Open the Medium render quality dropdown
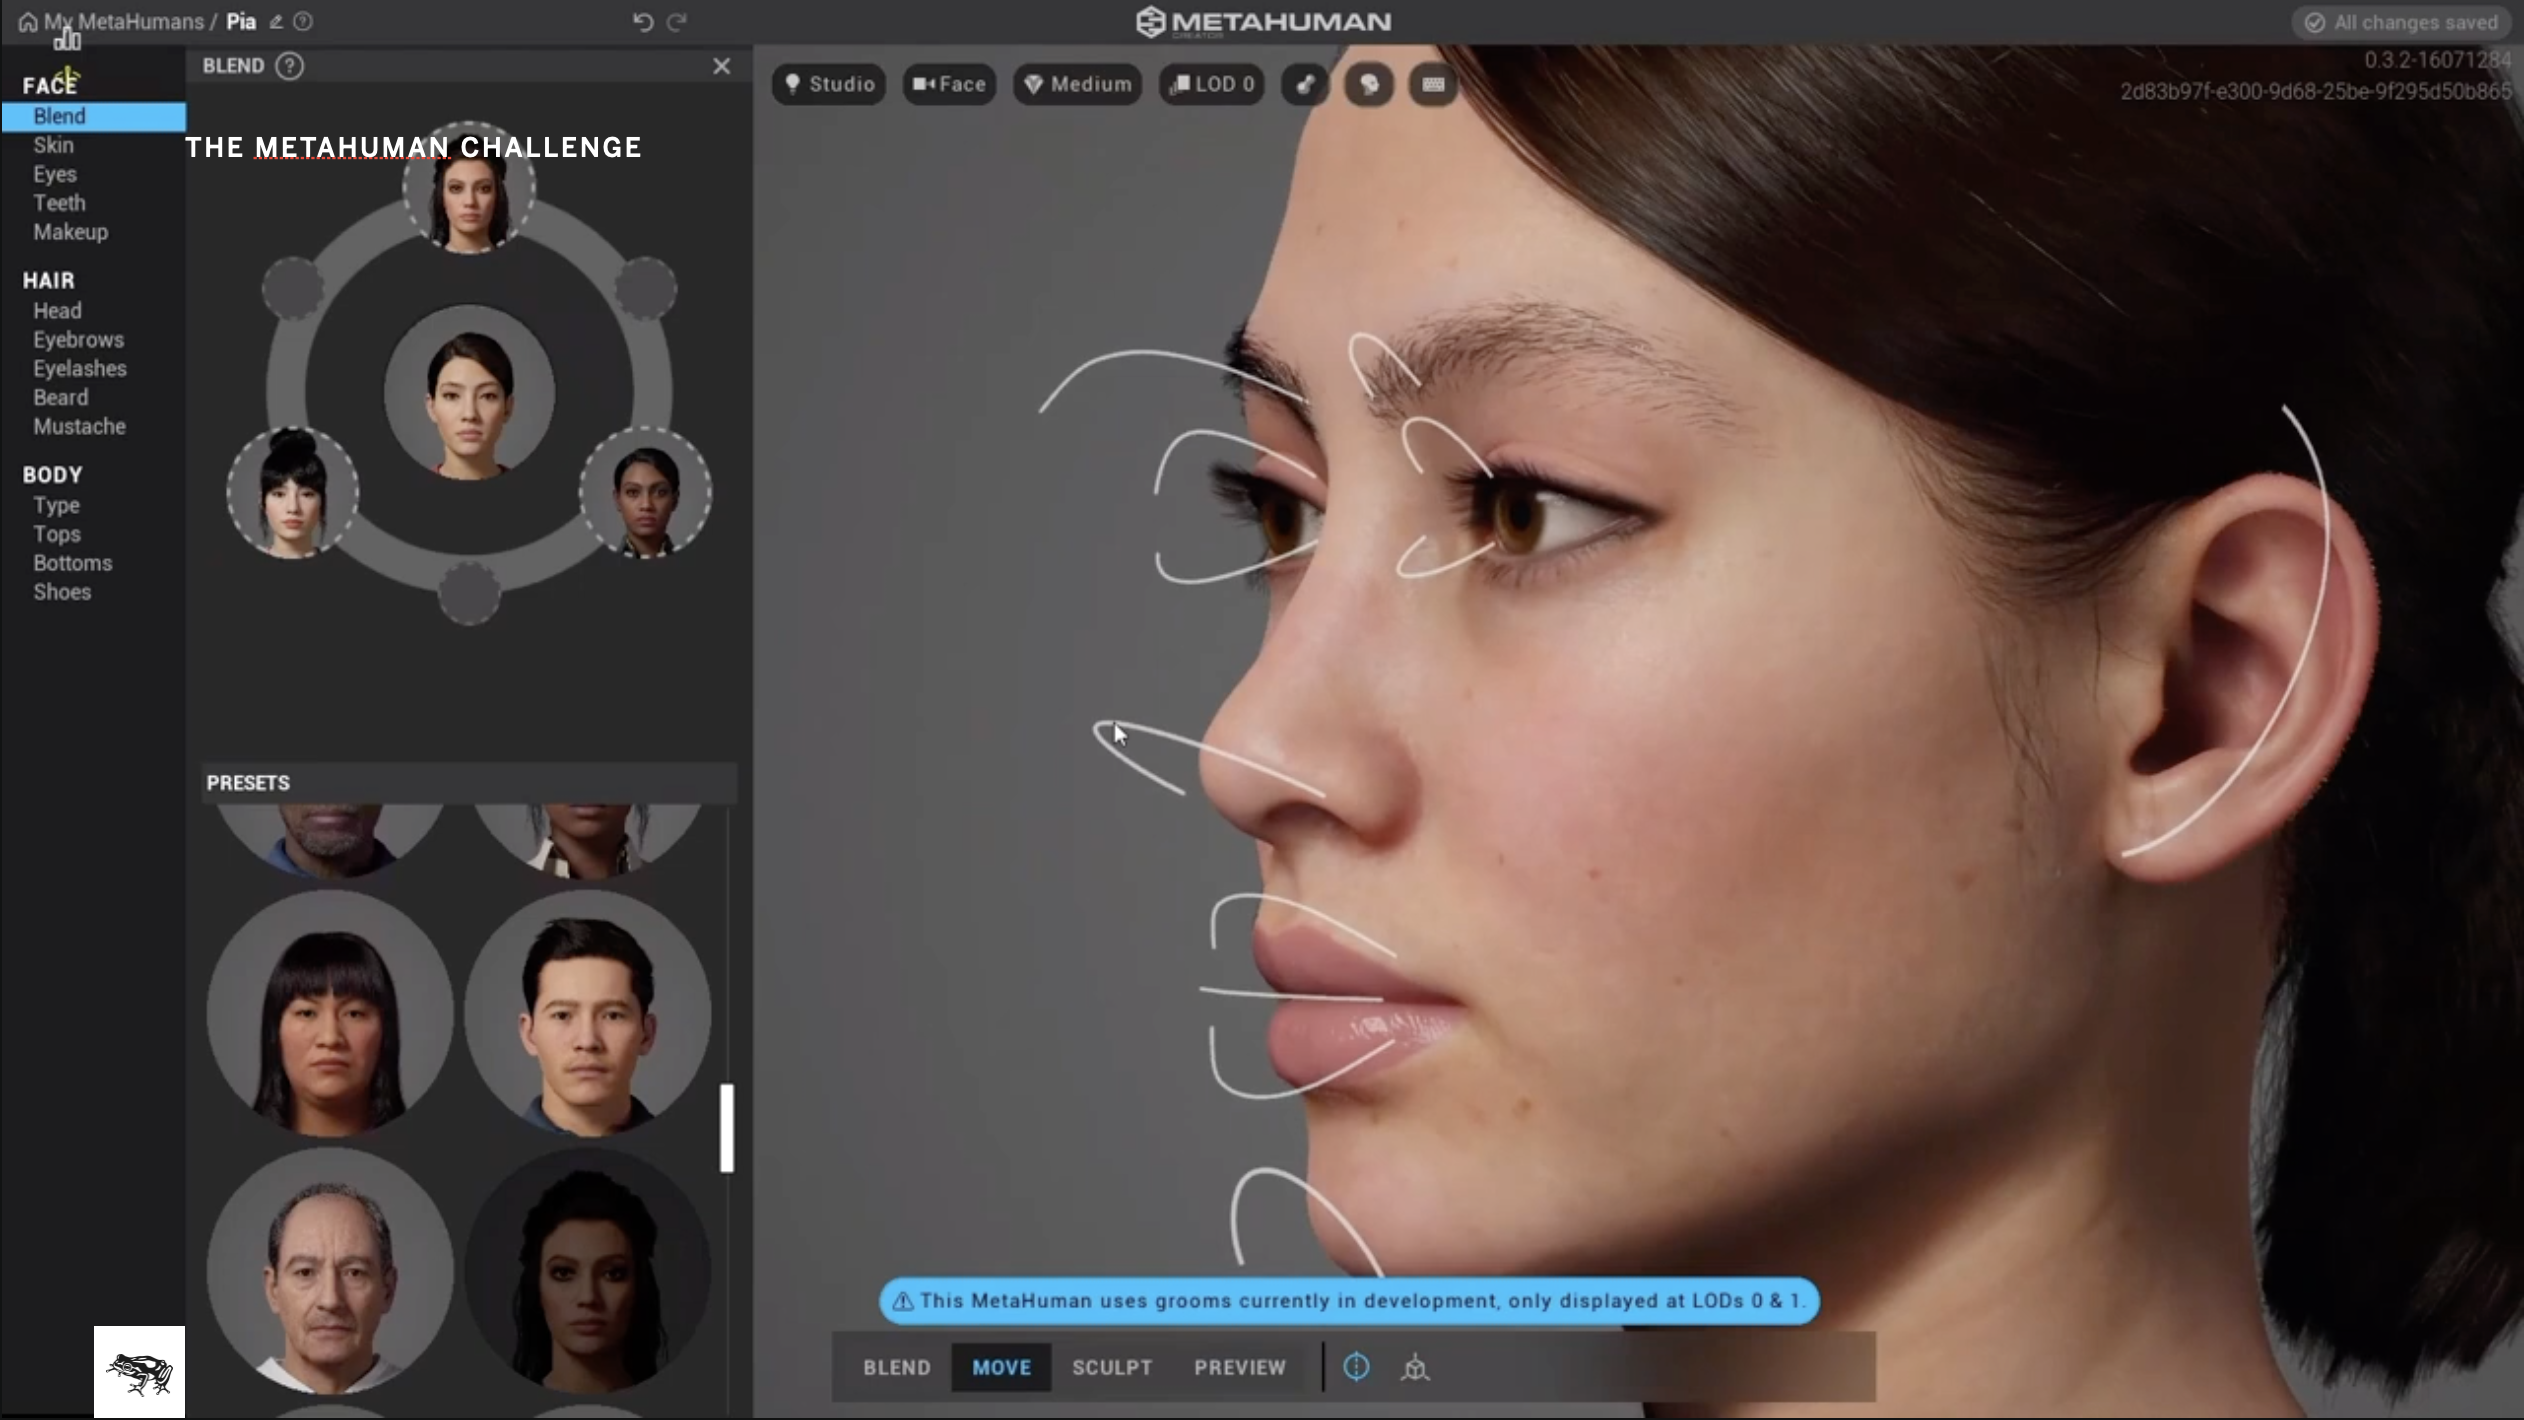 click(x=1078, y=84)
